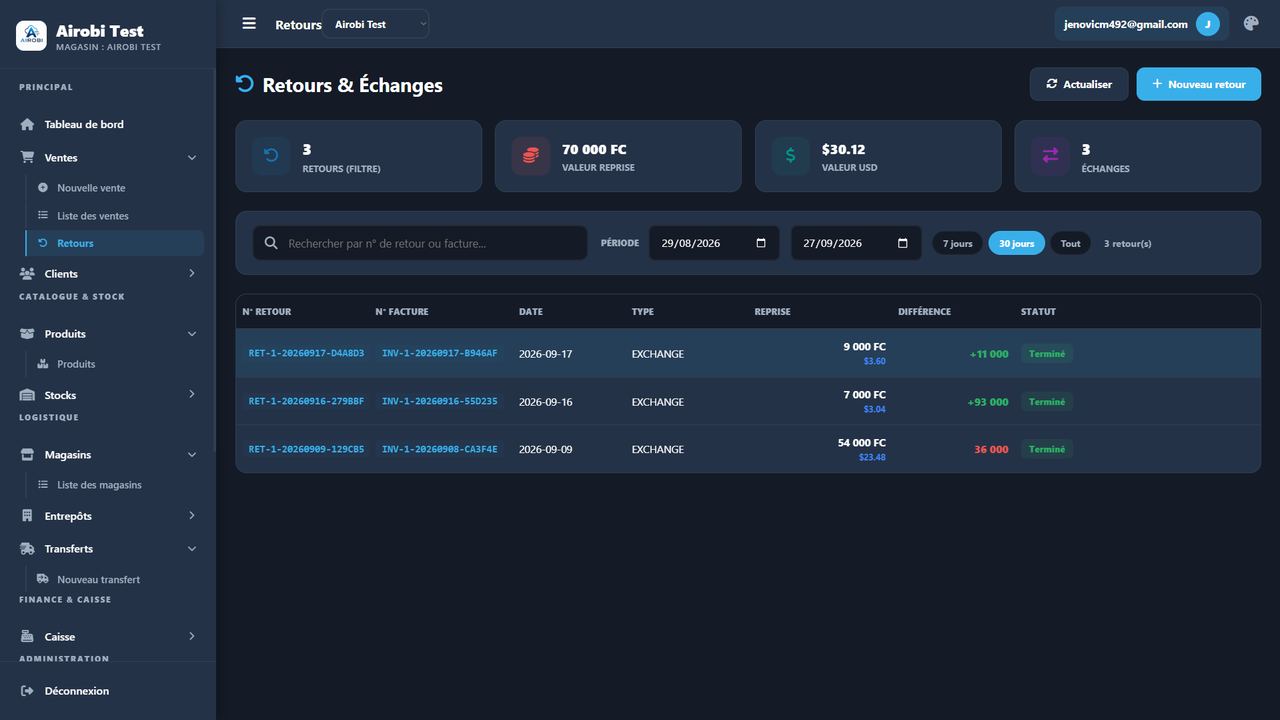Click the user avatar J icon

tap(1208, 24)
